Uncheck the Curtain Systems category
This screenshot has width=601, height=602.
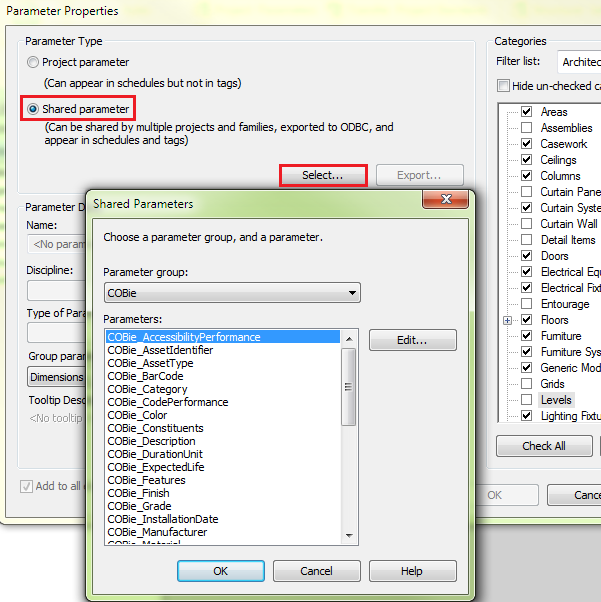526,208
